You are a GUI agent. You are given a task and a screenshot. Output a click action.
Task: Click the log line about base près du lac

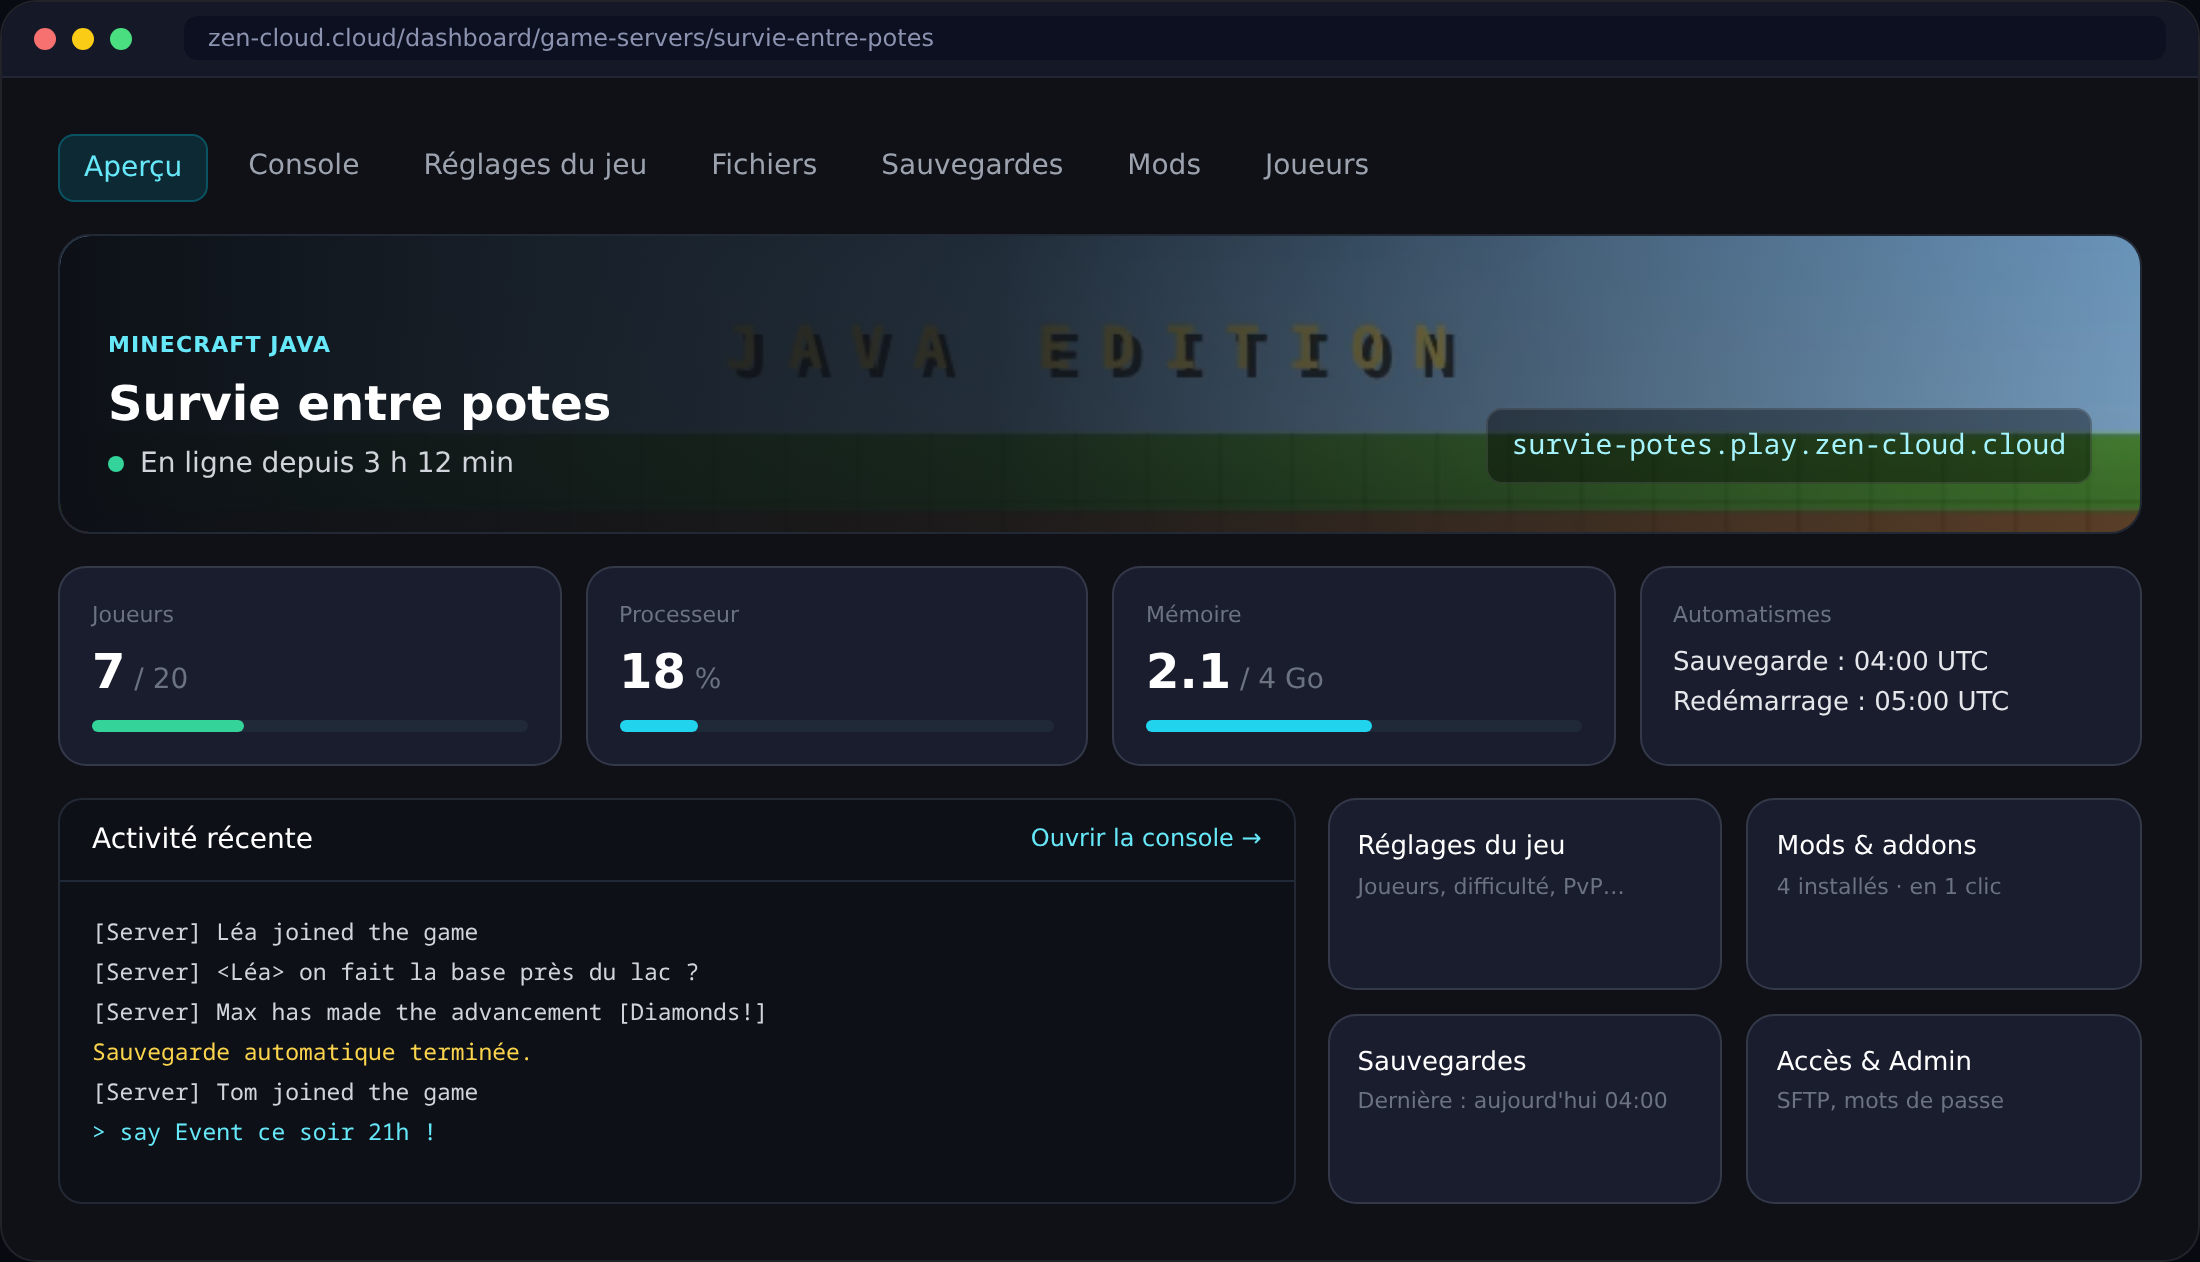(x=396, y=972)
